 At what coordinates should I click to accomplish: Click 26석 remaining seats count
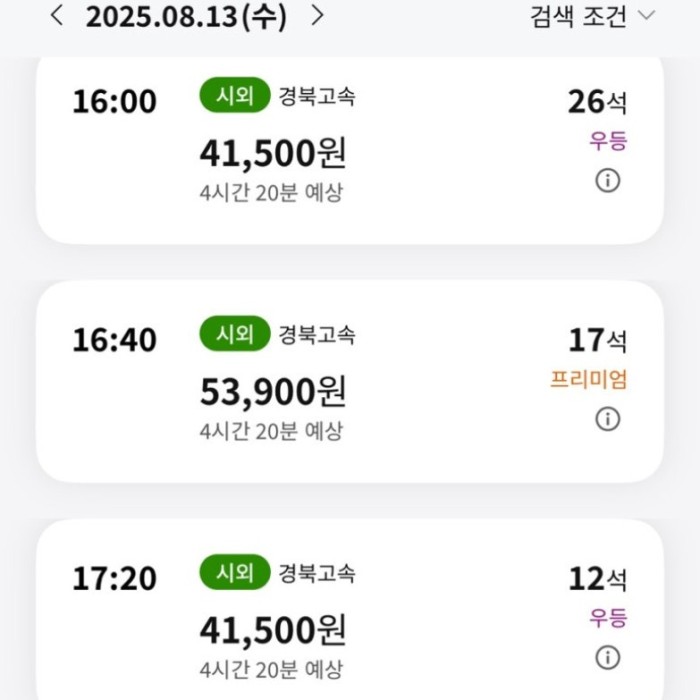point(597,102)
